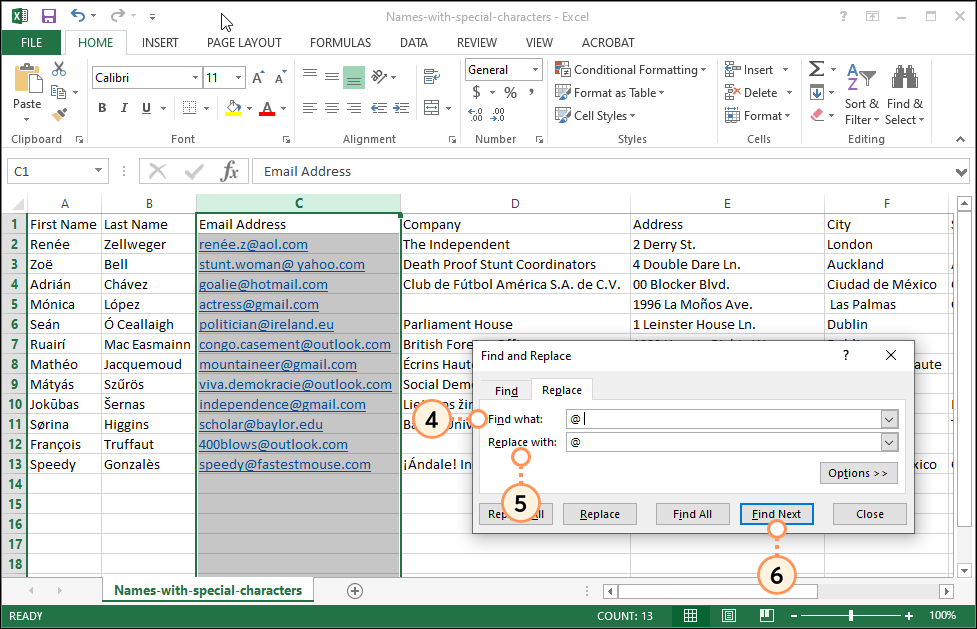Toggle Middle Align vertical alignment
977x629 pixels.
[331, 77]
